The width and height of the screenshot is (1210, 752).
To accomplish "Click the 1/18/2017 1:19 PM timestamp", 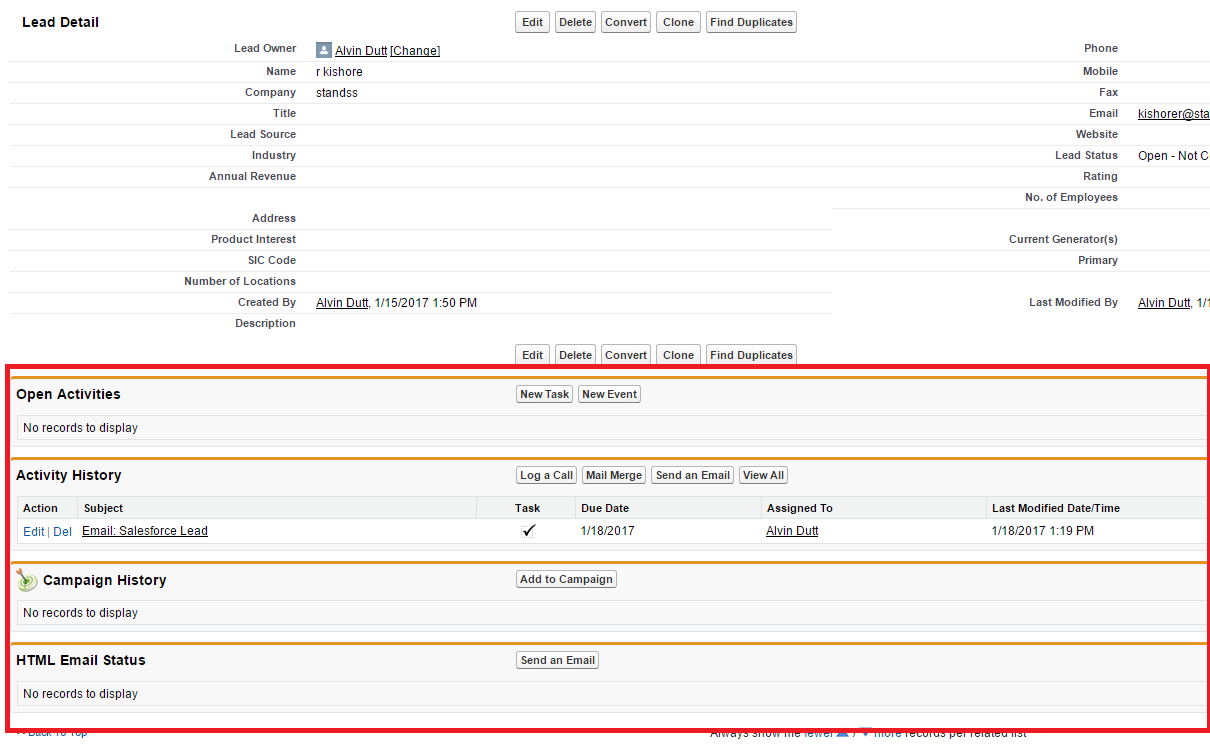I will click(1043, 531).
